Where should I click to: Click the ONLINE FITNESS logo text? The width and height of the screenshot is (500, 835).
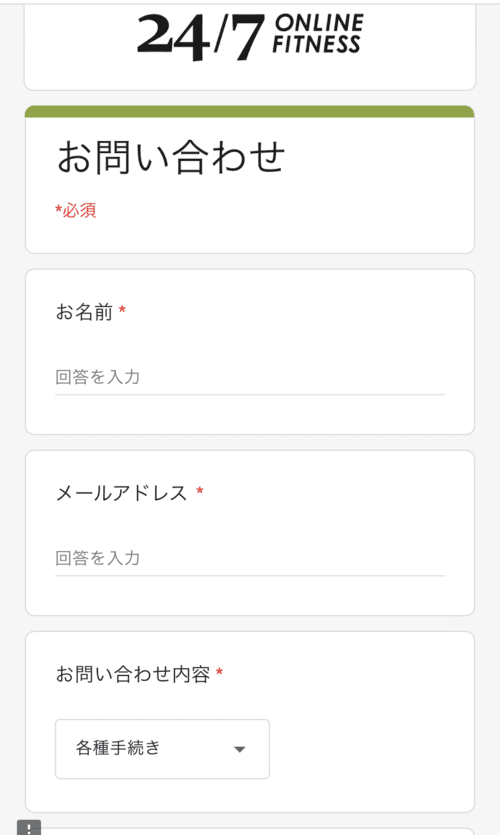click(x=318, y=34)
